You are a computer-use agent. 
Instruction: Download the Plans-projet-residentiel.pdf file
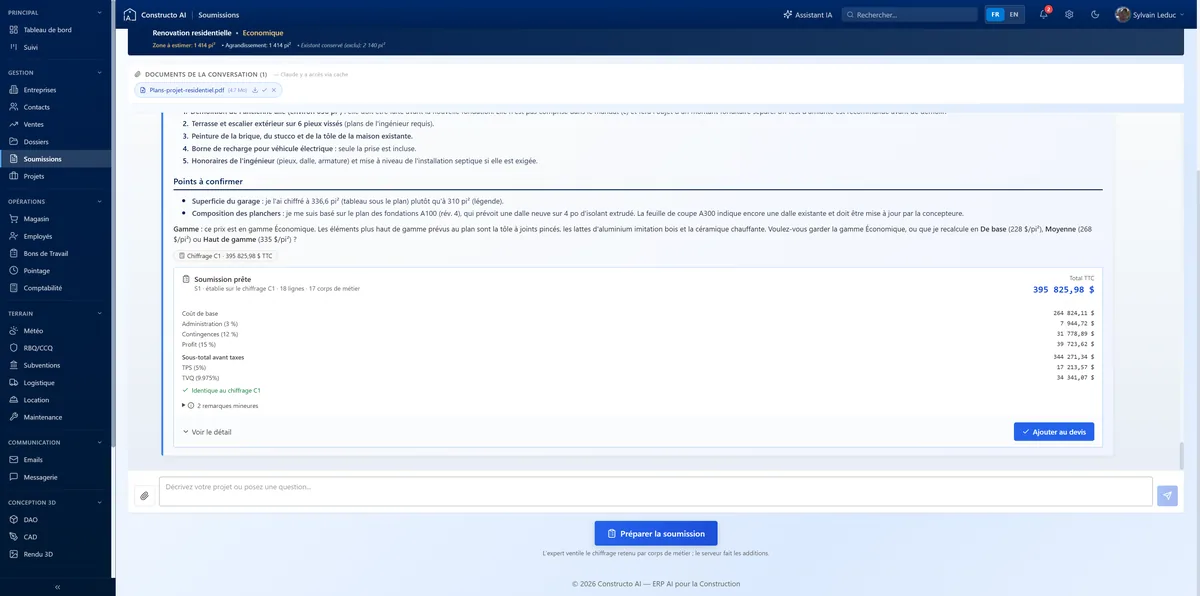click(255, 90)
